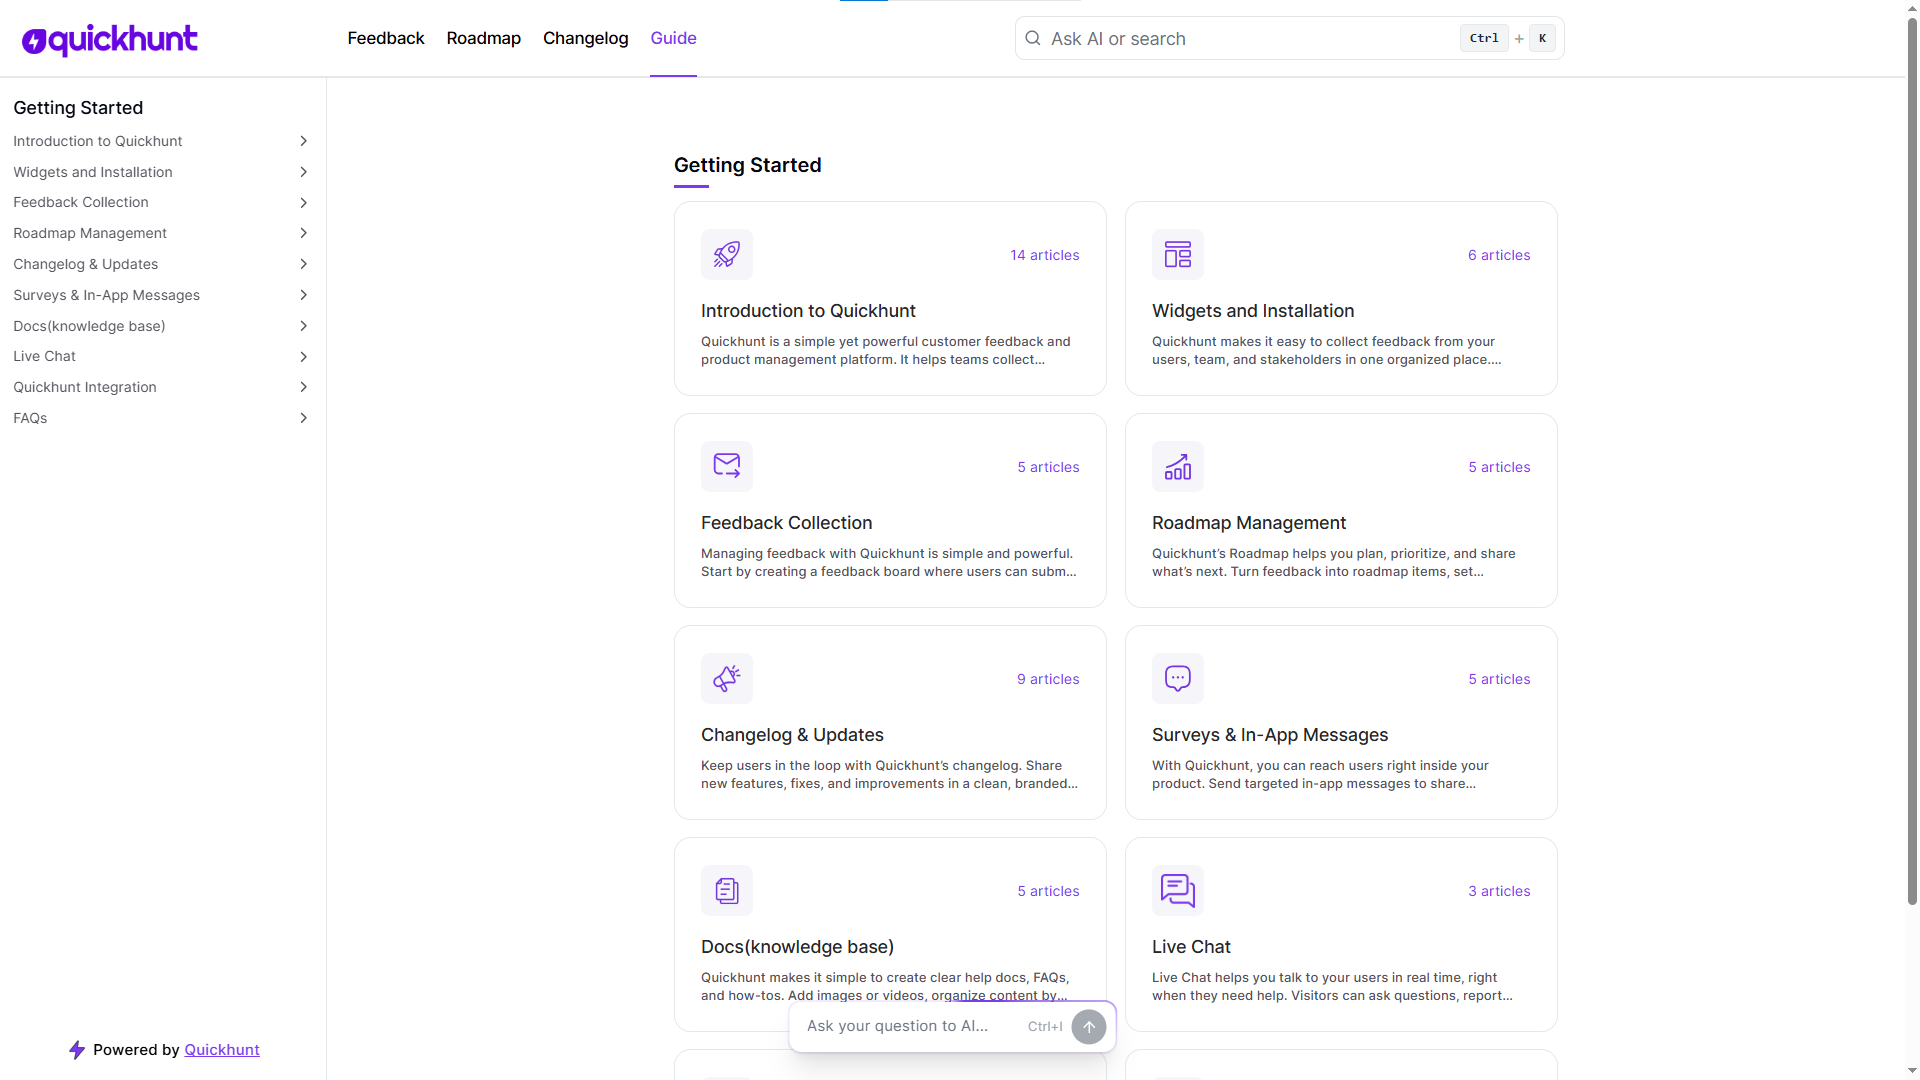
Task: Open Roadmap Management in sidebar
Action: (90, 233)
